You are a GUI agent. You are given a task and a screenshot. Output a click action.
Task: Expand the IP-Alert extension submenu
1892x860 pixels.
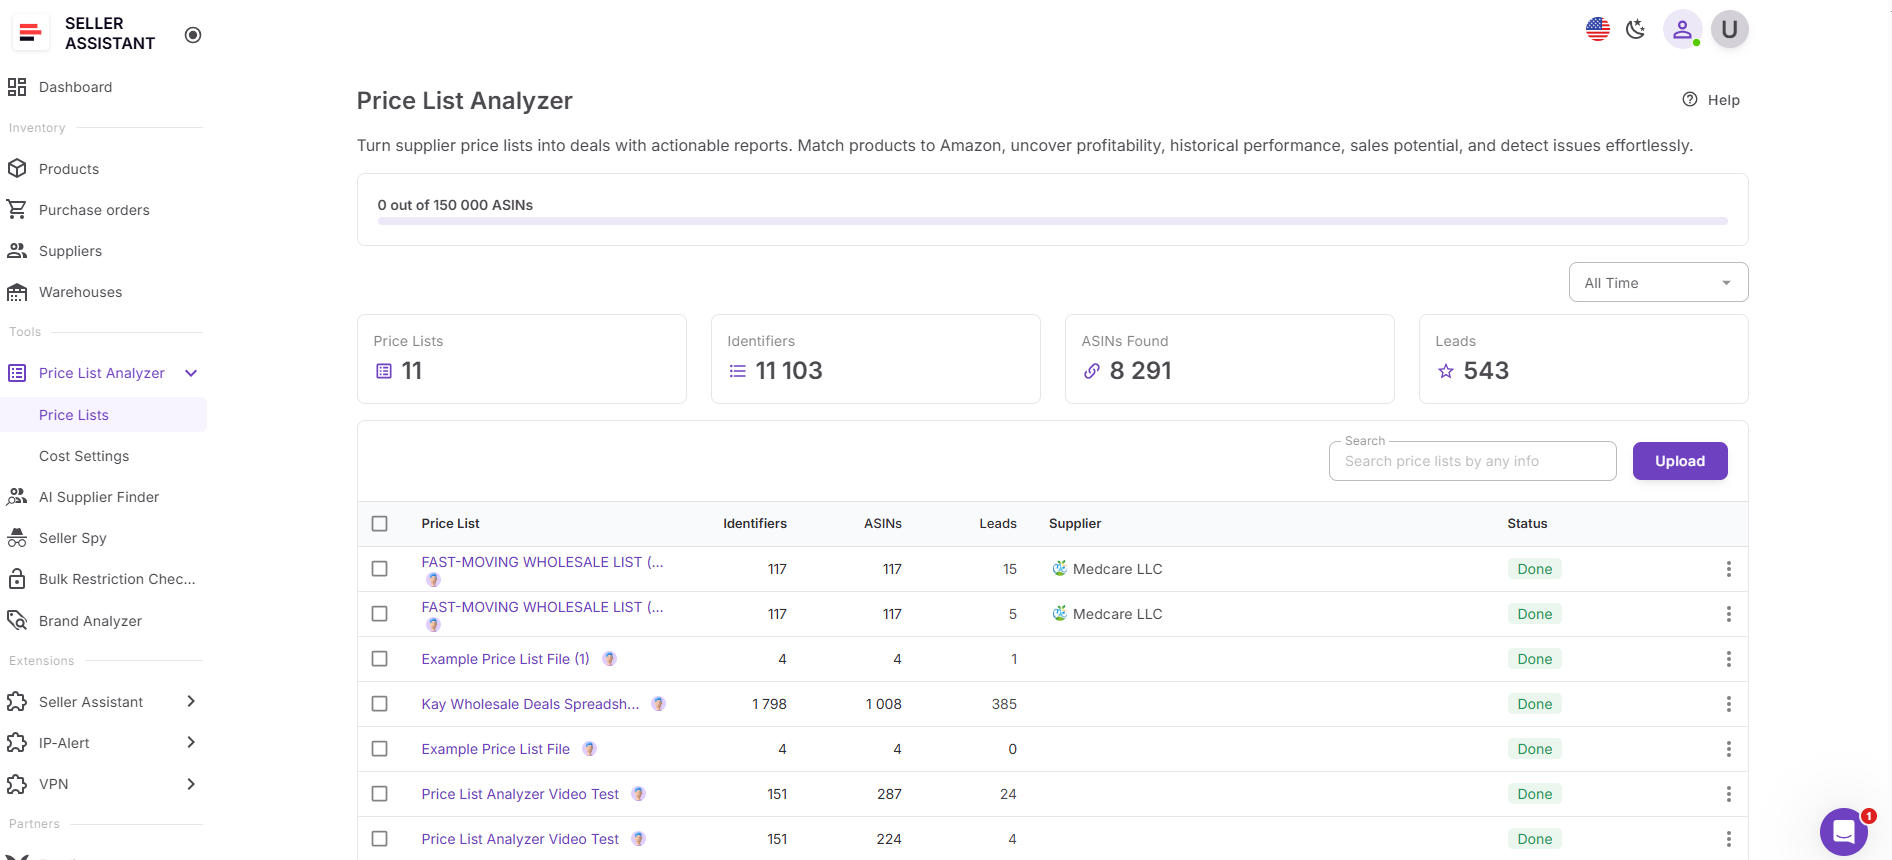pyautogui.click(x=191, y=743)
